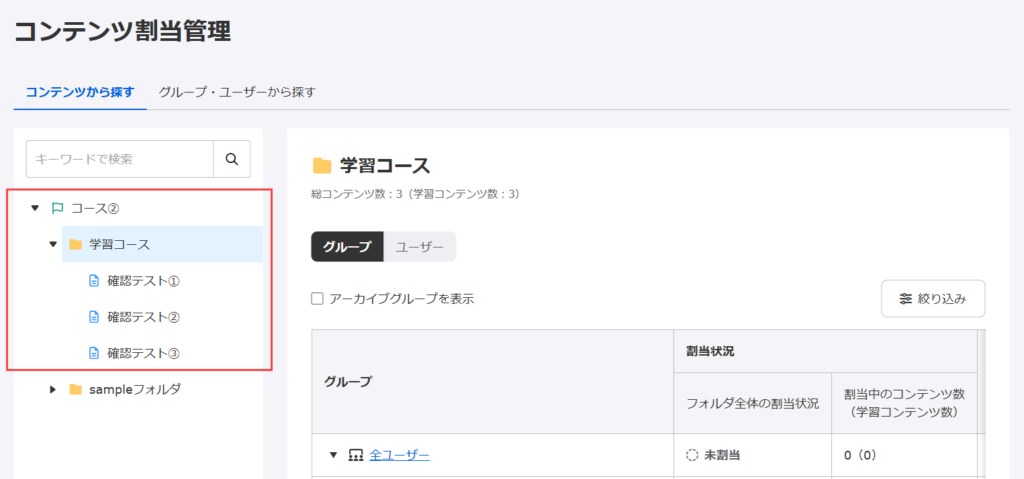This screenshot has height=479, width=1024.
Task: Select the green flag icon beside コース②
Action: [57, 208]
